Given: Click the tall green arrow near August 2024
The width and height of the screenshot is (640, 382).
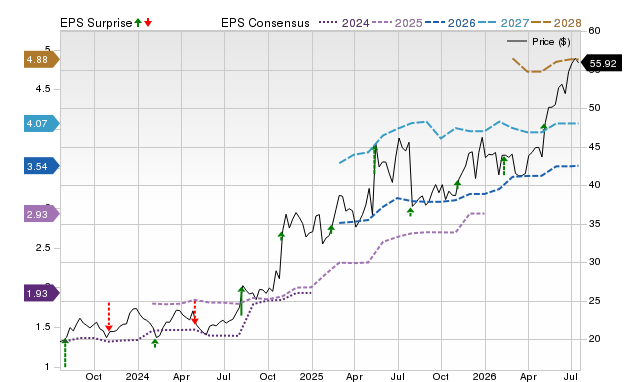Looking at the screenshot, I should pos(241,301).
